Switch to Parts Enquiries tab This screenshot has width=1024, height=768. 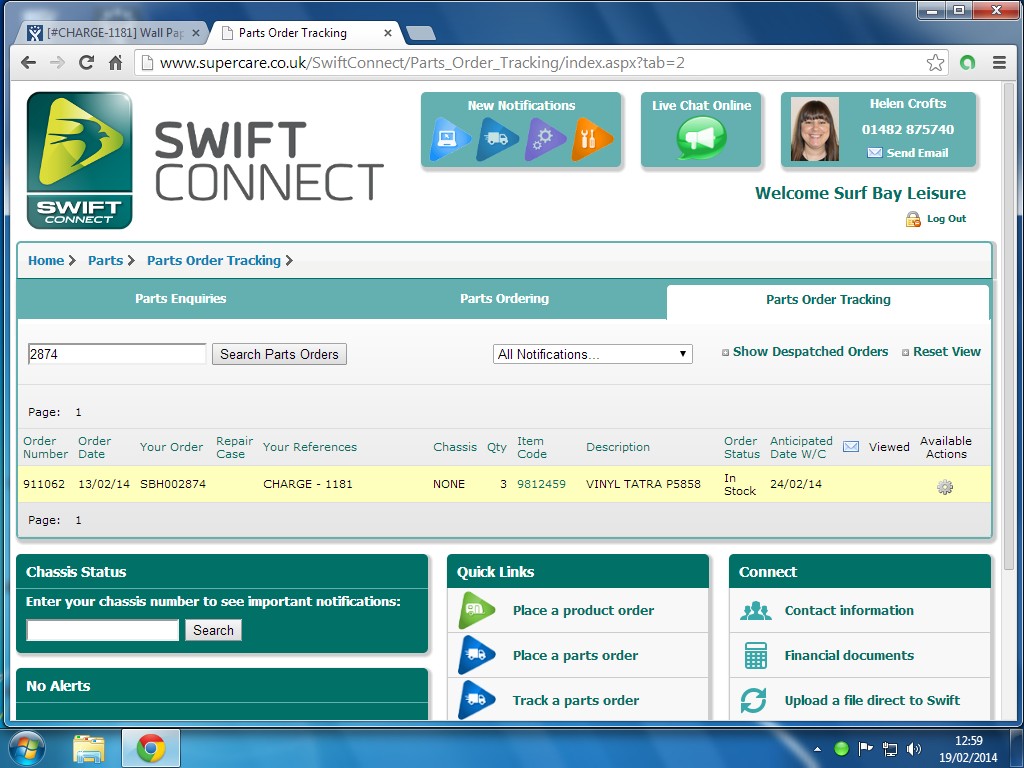(180, 298)
